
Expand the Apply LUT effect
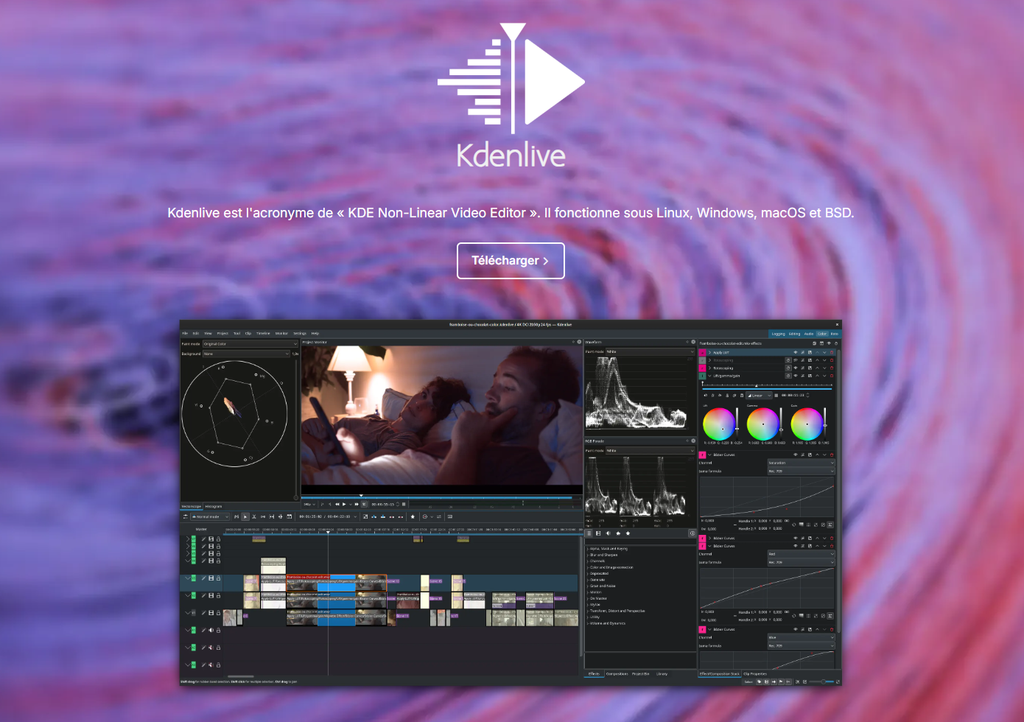[x=710, y=353]
